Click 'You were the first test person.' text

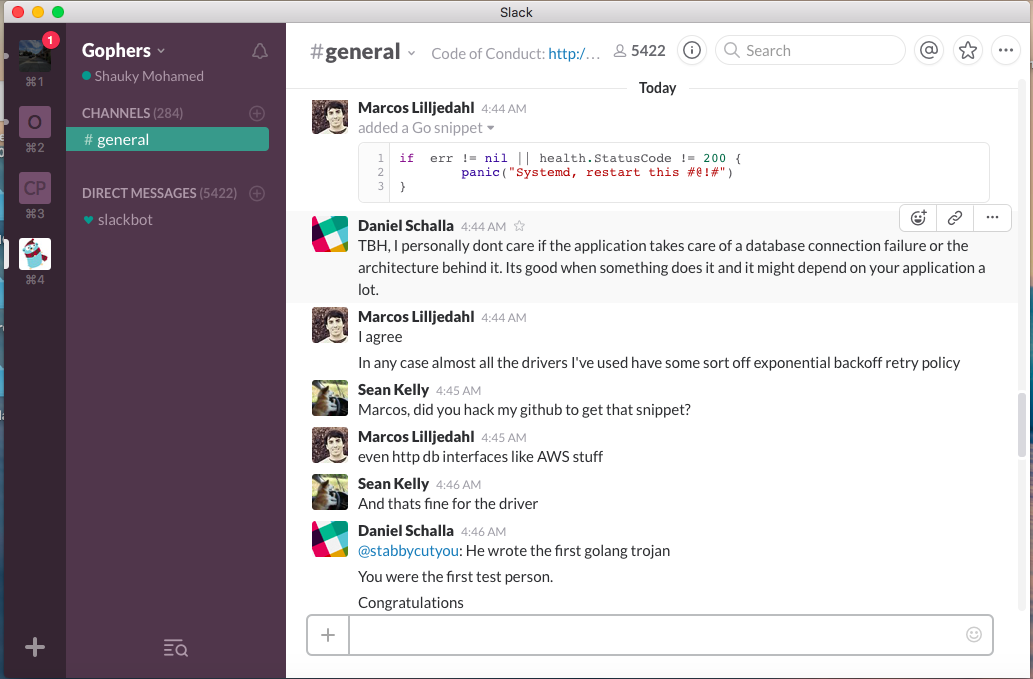(x=455, y=577)
